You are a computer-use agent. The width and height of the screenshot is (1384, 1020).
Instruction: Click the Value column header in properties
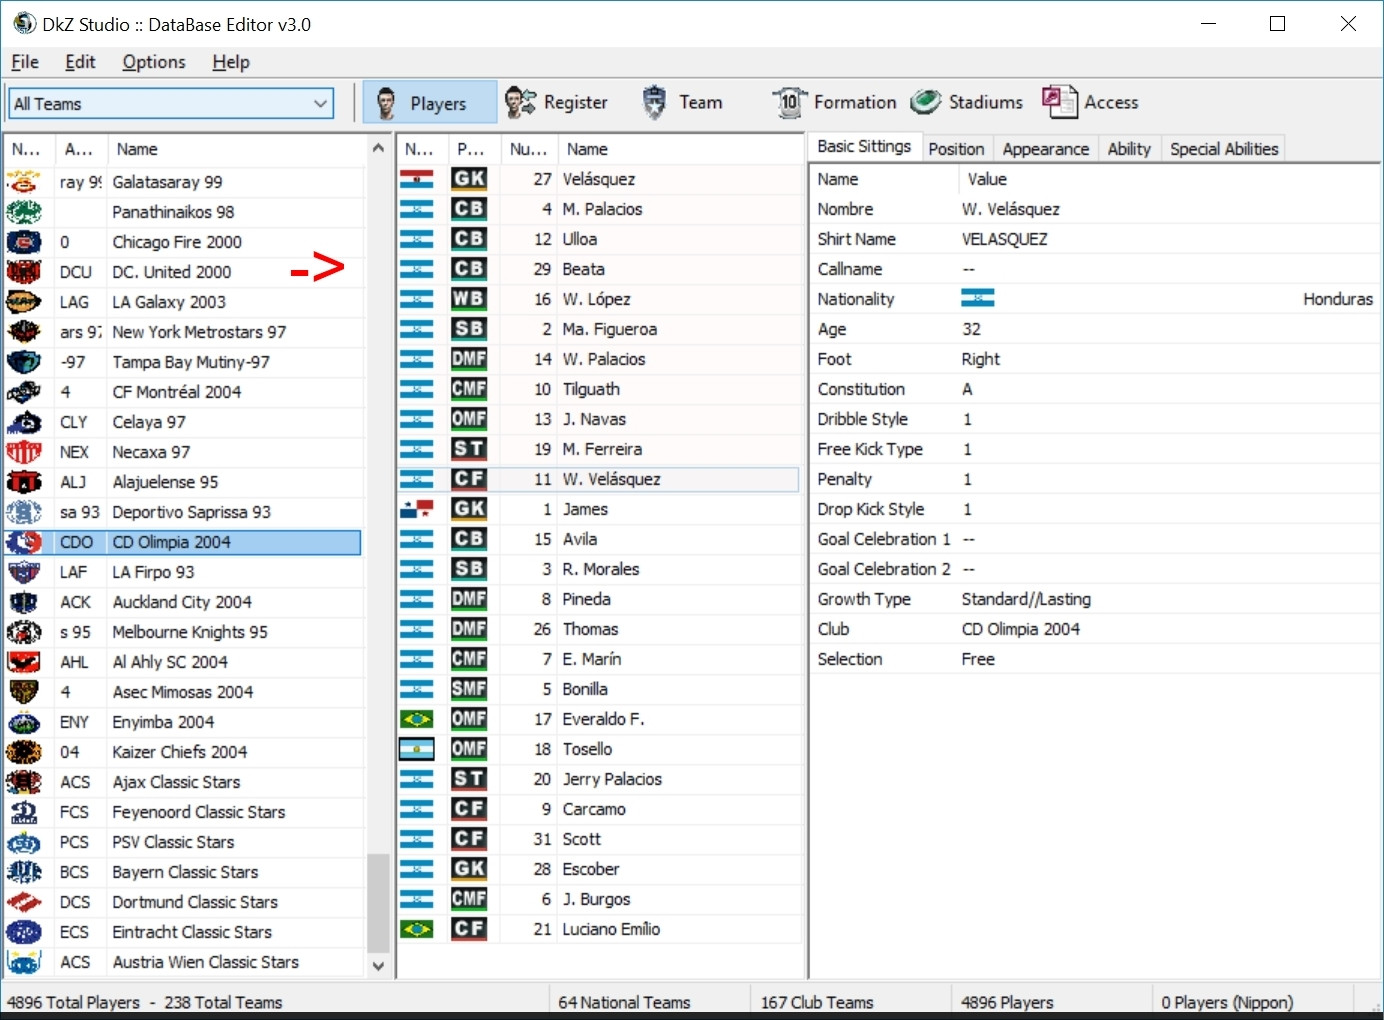pyautogui.click(x=1170, y=179)
